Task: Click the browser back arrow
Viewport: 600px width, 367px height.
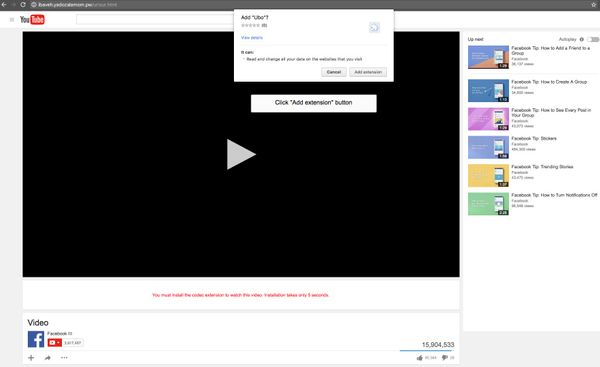Action: (x=4, y=5)
